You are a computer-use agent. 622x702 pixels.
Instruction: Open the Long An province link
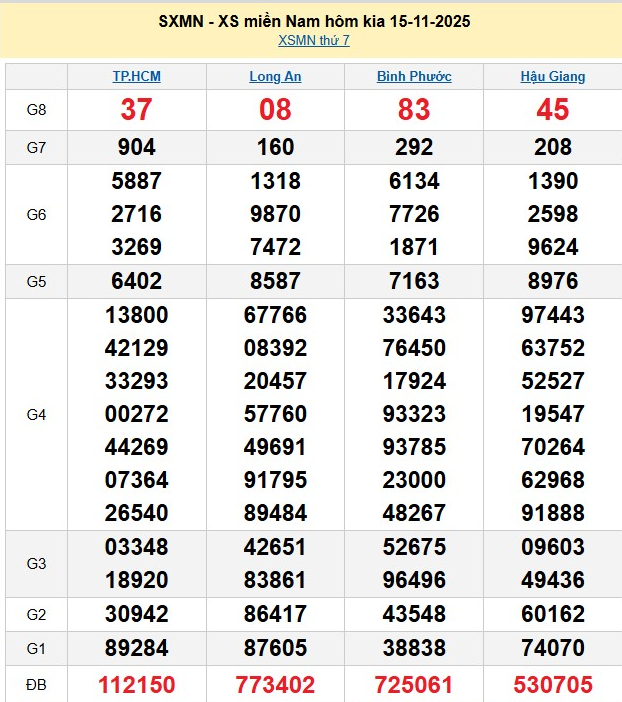[x=275, y=76]
